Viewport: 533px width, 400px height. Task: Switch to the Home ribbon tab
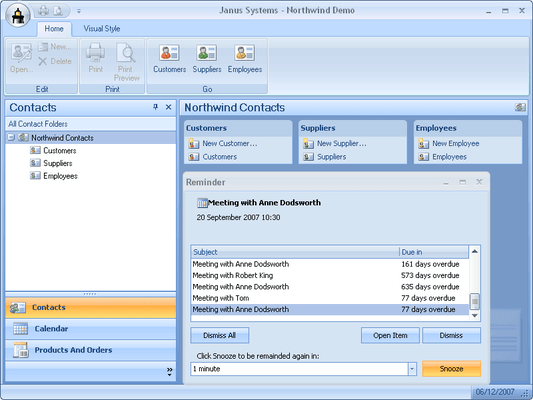(54, 29)
